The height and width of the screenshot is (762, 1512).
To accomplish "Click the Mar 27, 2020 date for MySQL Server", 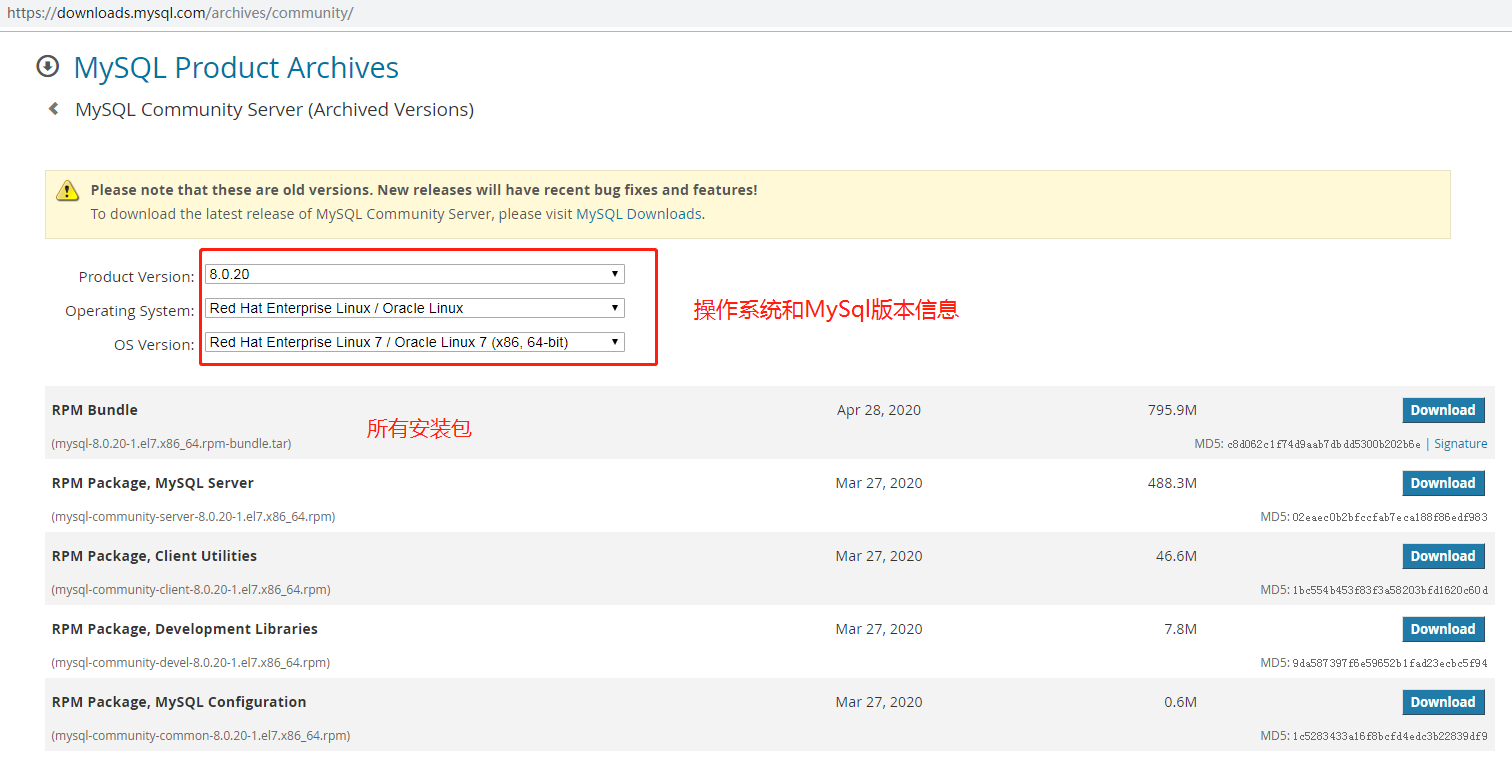I will pos(879,483).
